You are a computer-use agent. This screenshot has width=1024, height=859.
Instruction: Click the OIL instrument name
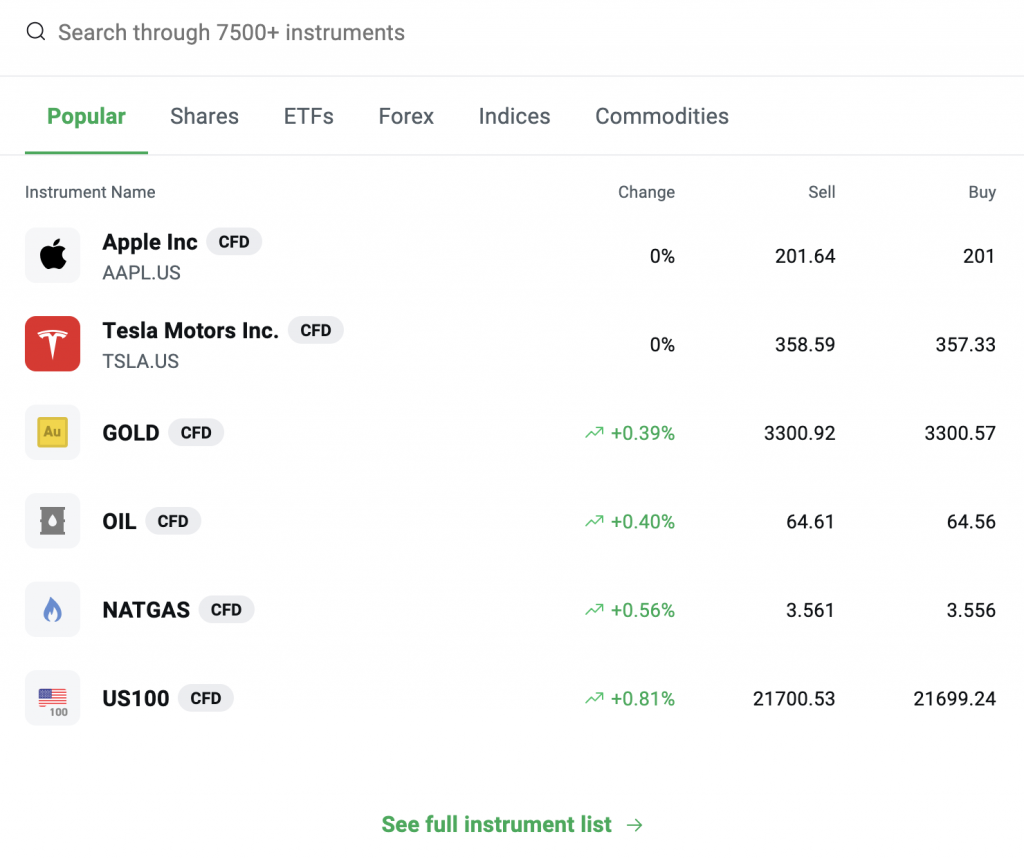(120, 521)
